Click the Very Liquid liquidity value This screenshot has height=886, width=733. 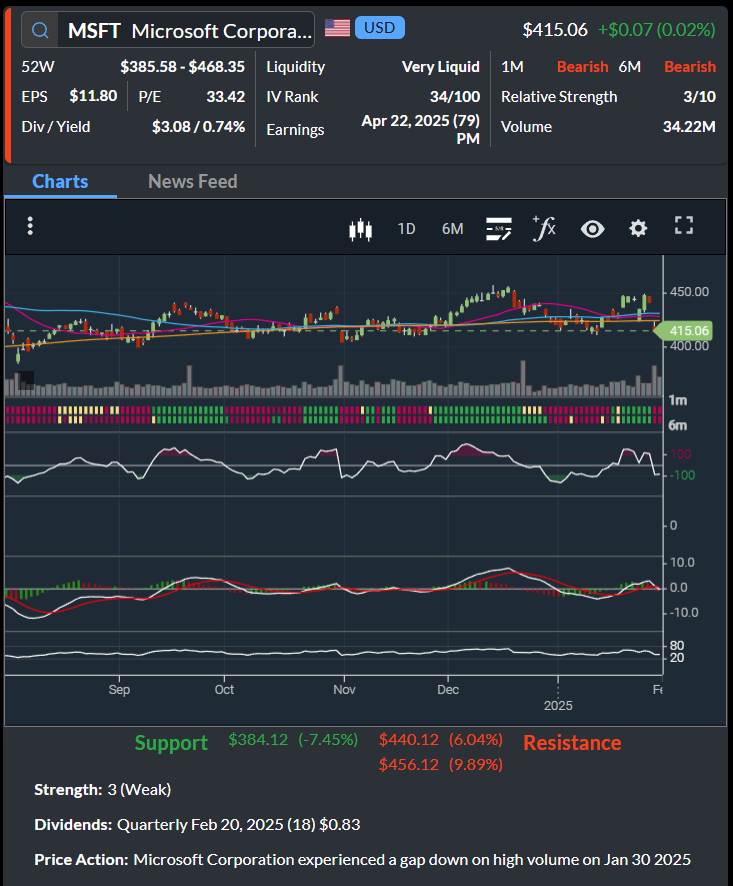441,67
